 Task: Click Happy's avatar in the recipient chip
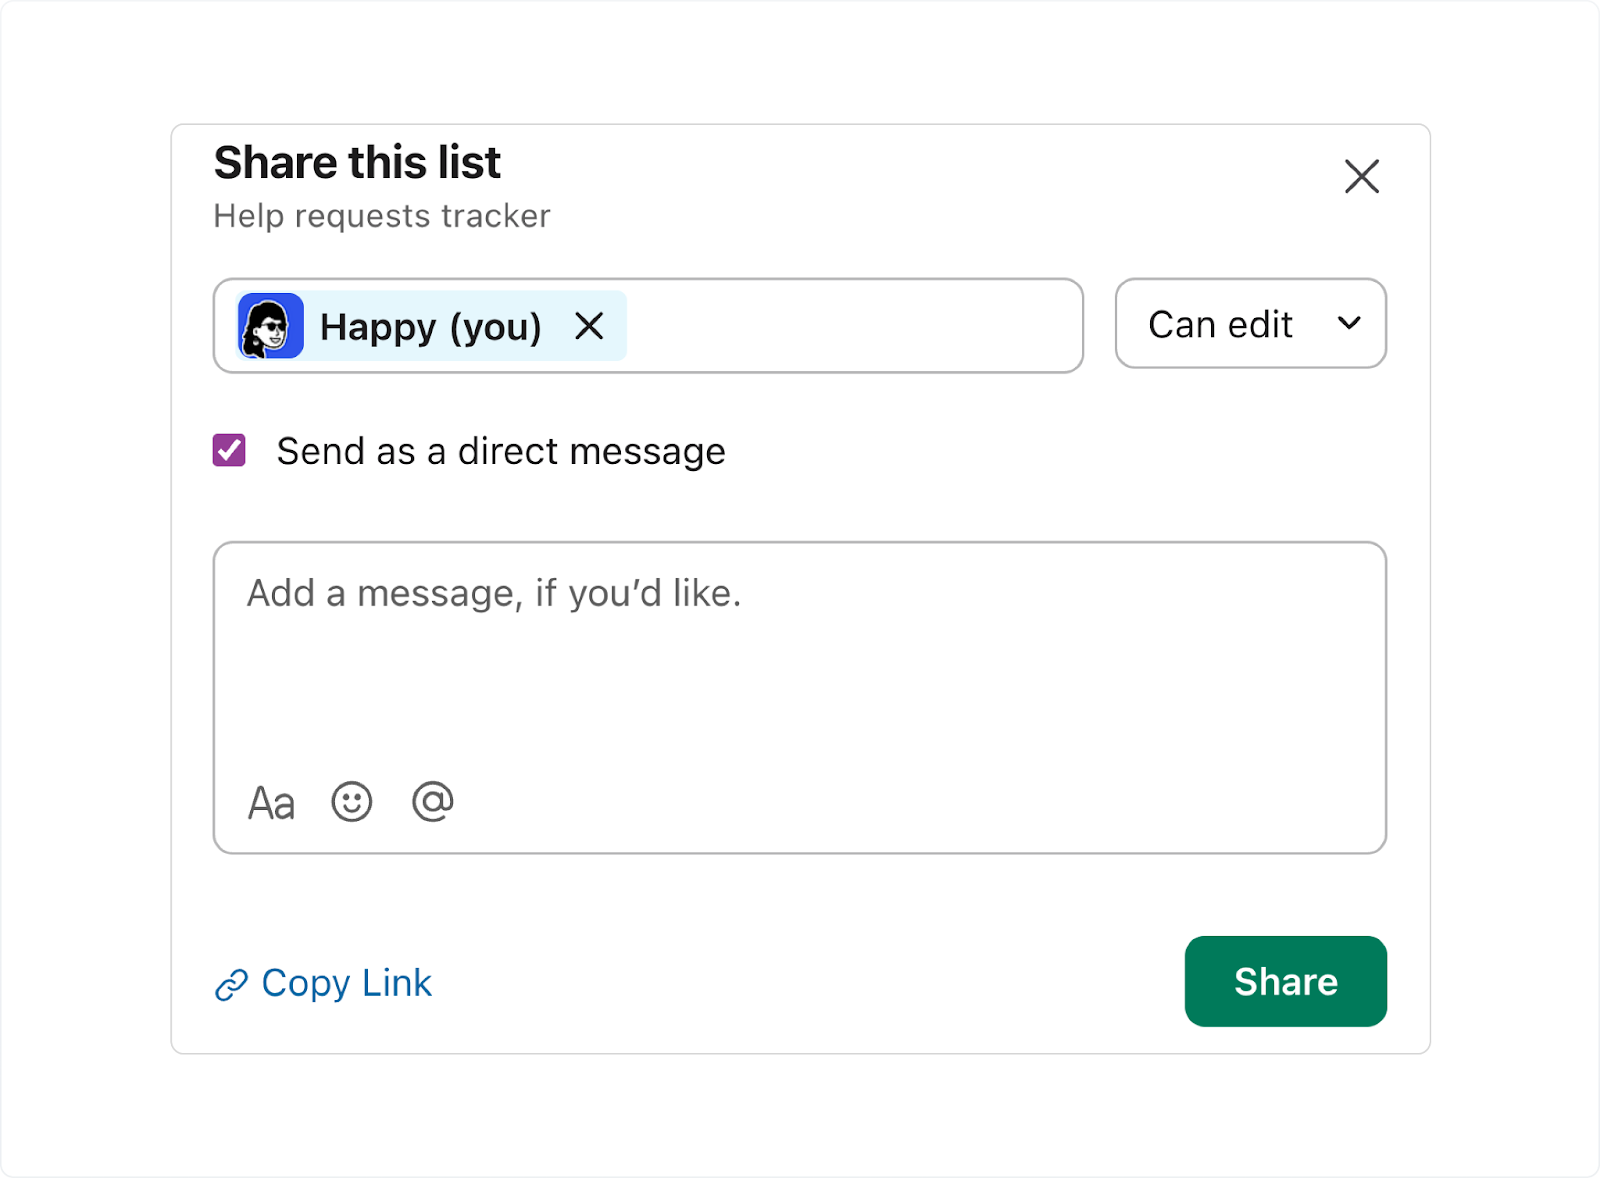pyautogui.click(x=270, y=326)
